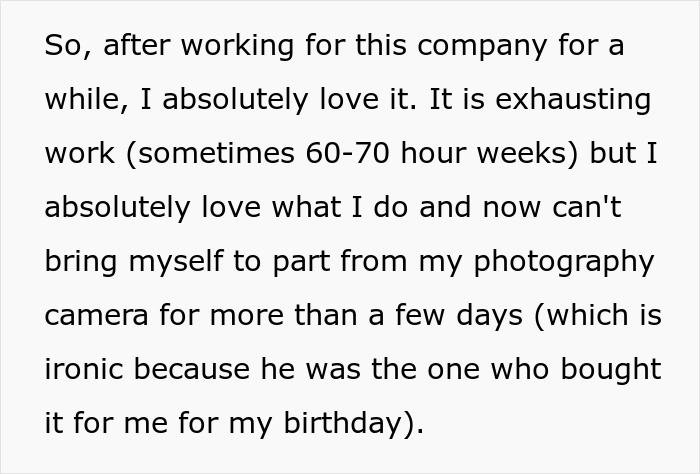
Task: Select the word "company"
Action: click(x=482, y=46)
